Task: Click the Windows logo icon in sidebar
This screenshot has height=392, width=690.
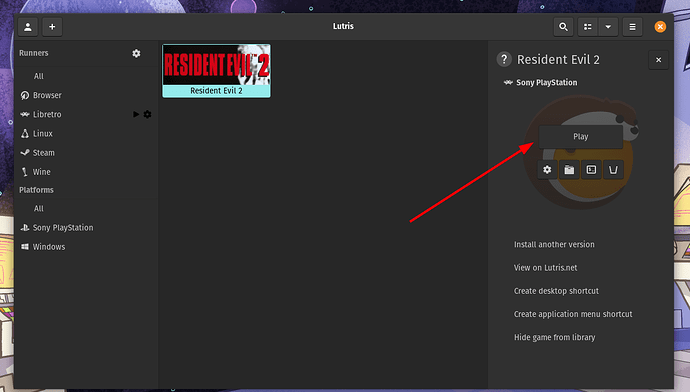Action: click(25, 247)
